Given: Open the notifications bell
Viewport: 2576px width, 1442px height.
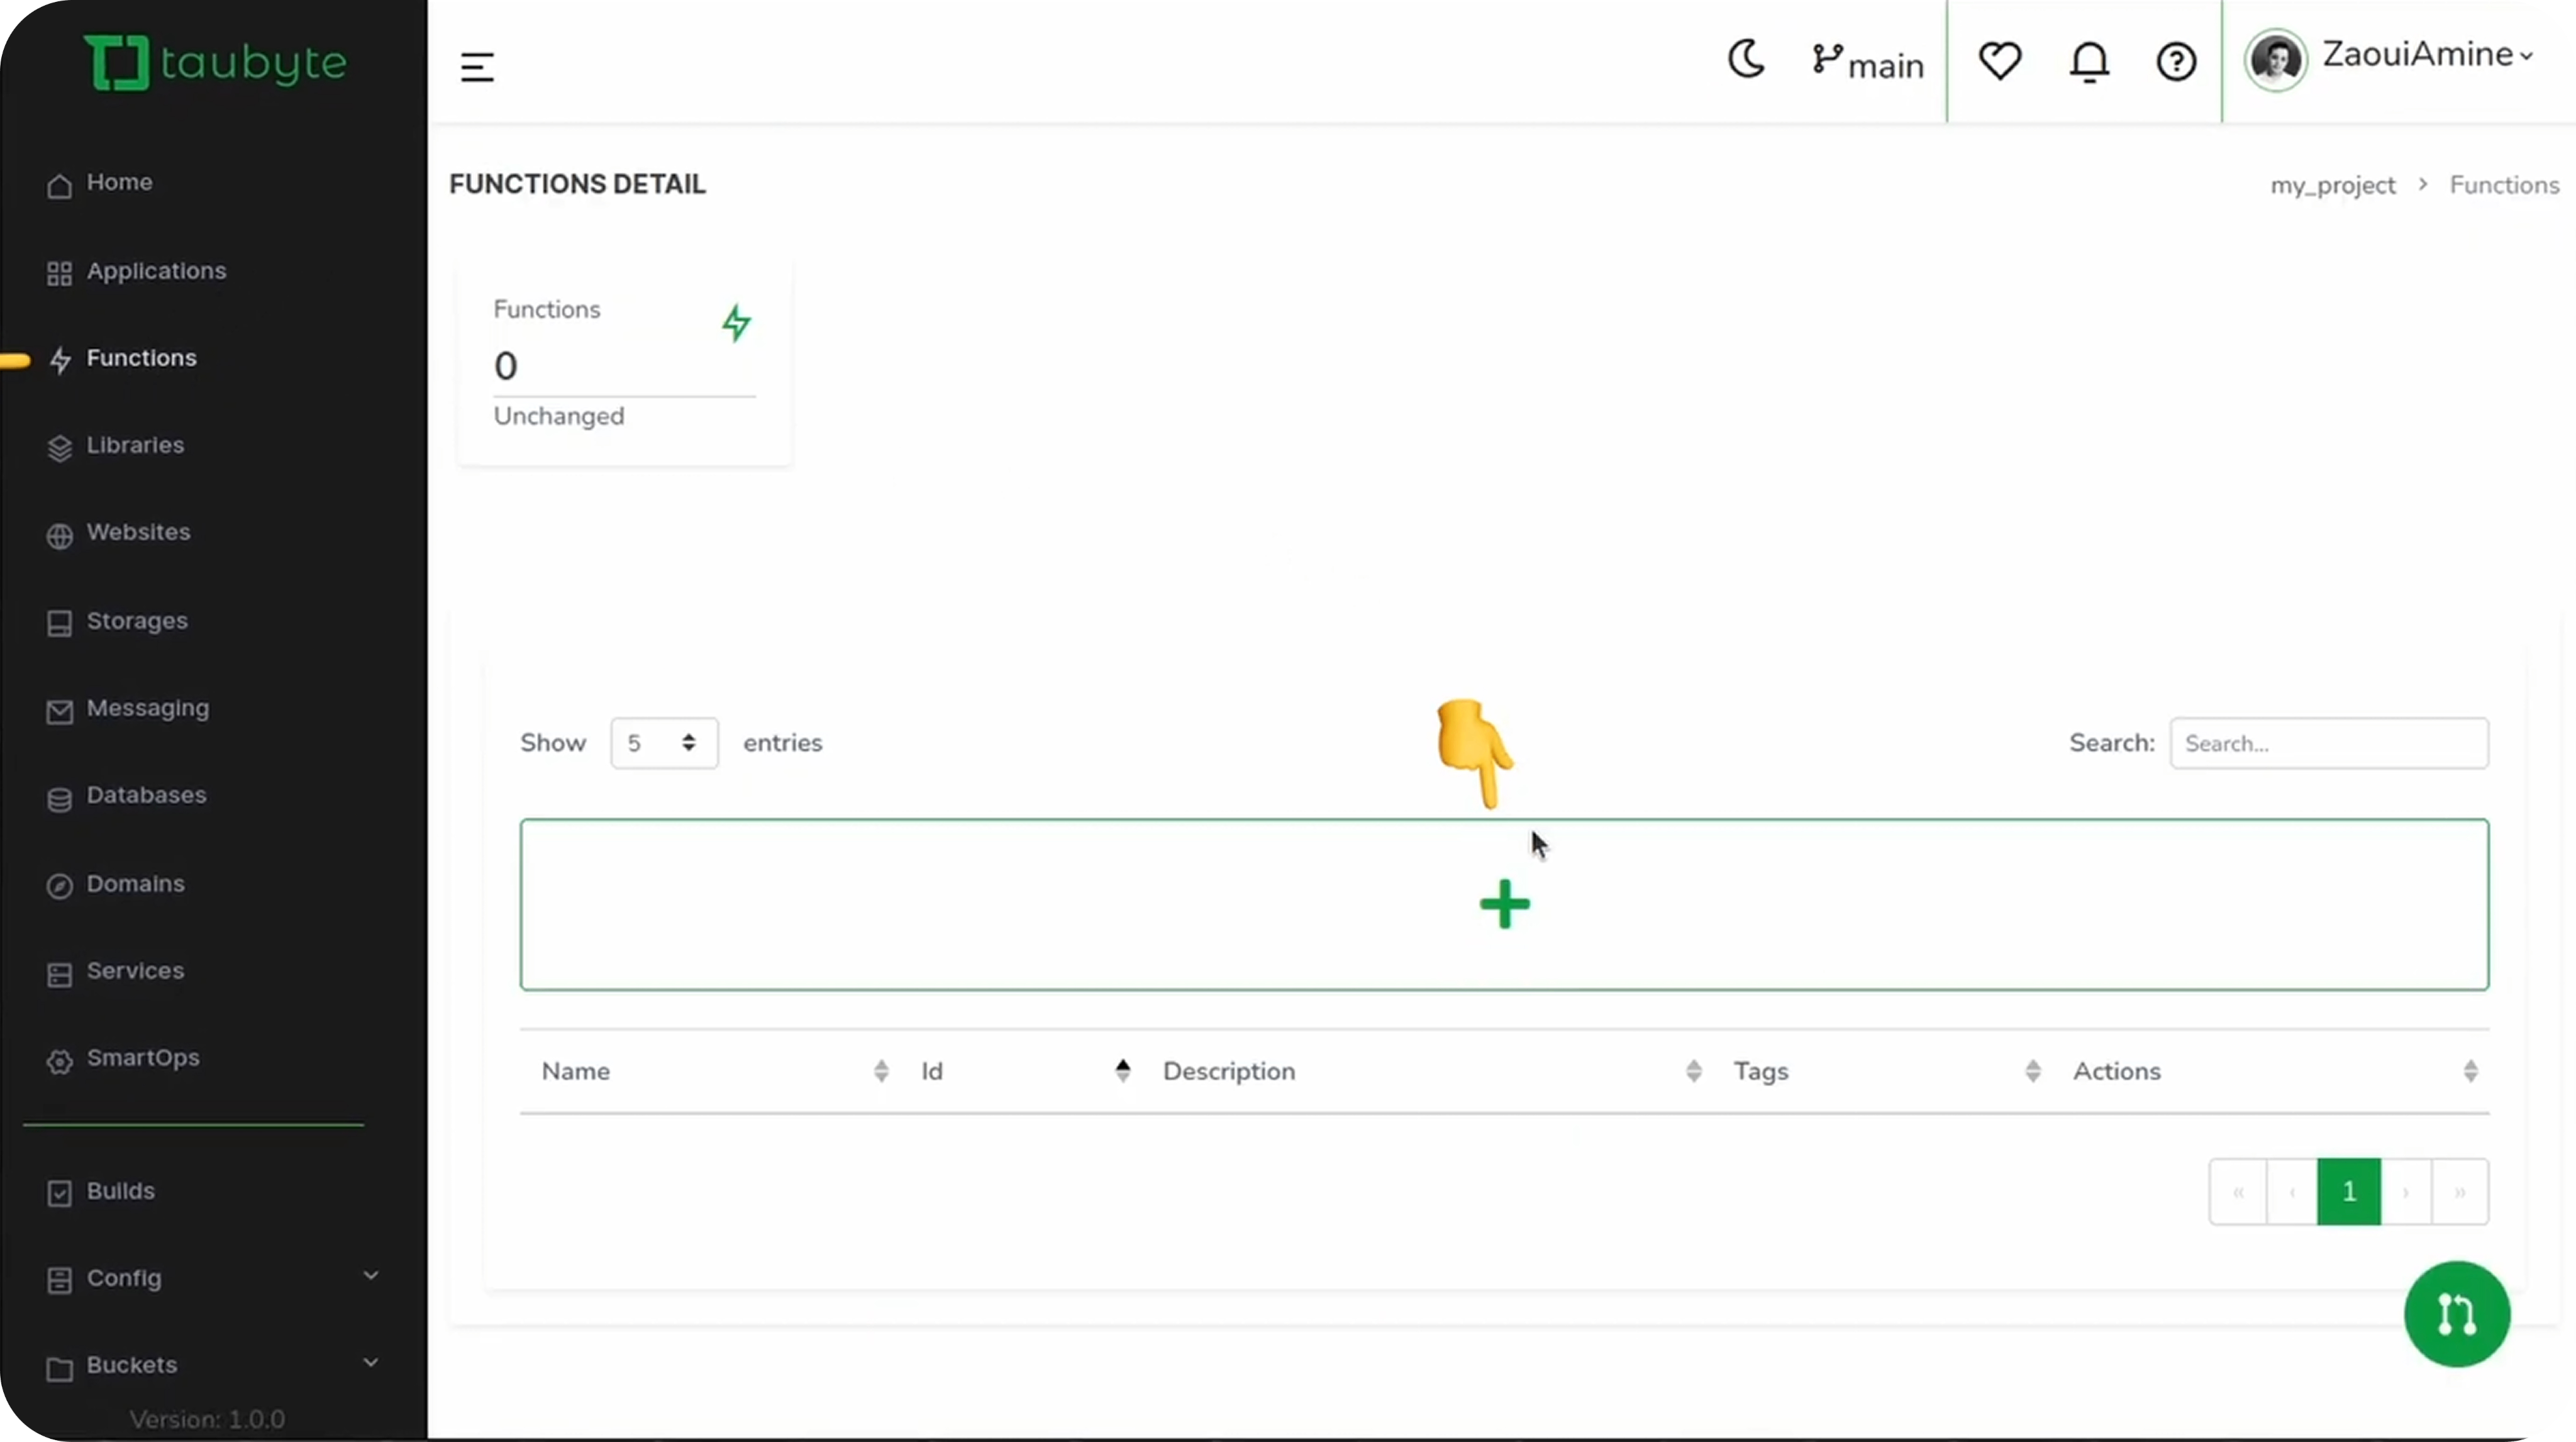Looking at the screenshot, I should click(2089, 62).
